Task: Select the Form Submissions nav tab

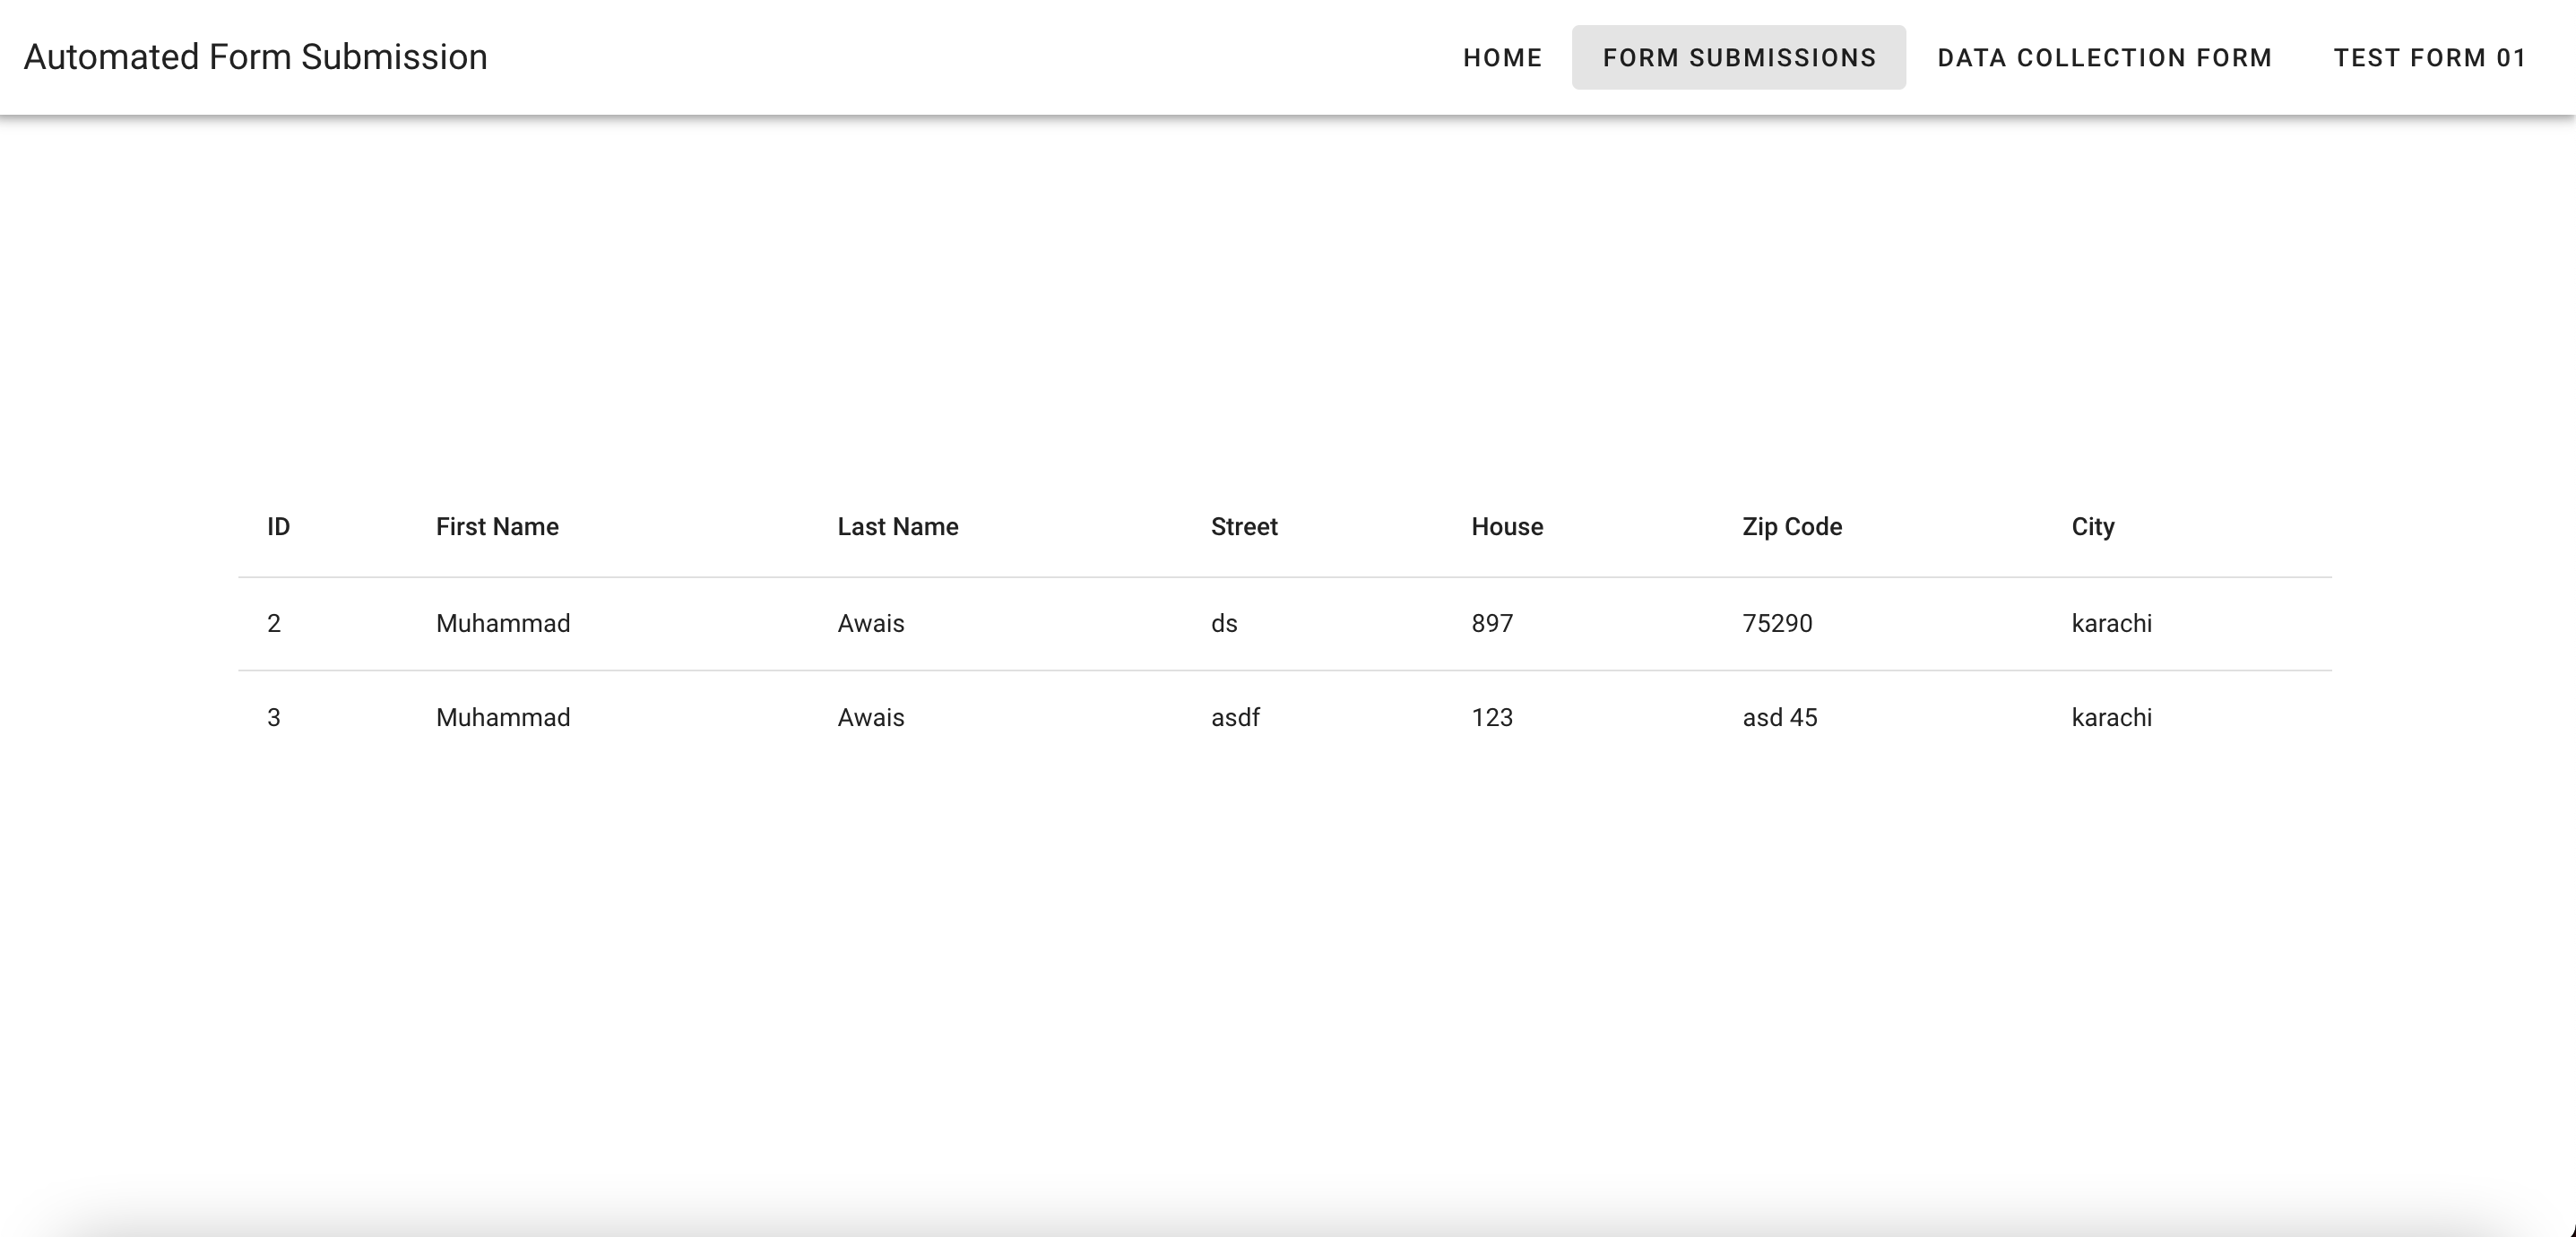Action: [x=1738, y=58]
